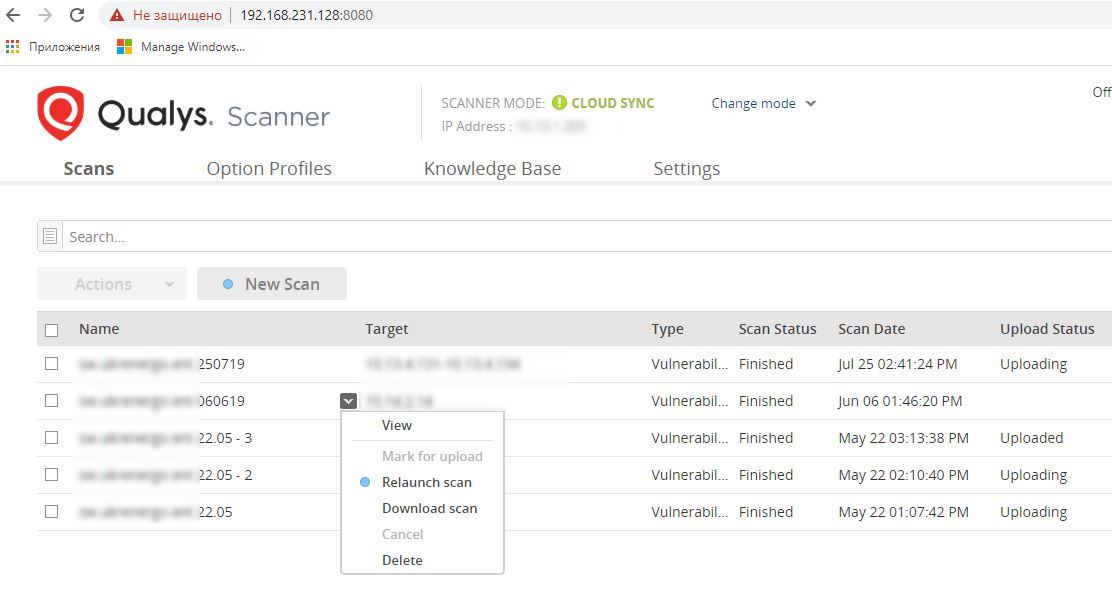Click the browser refresh icon
This screenshot has width=1112, height=590.
coord(77,15)
